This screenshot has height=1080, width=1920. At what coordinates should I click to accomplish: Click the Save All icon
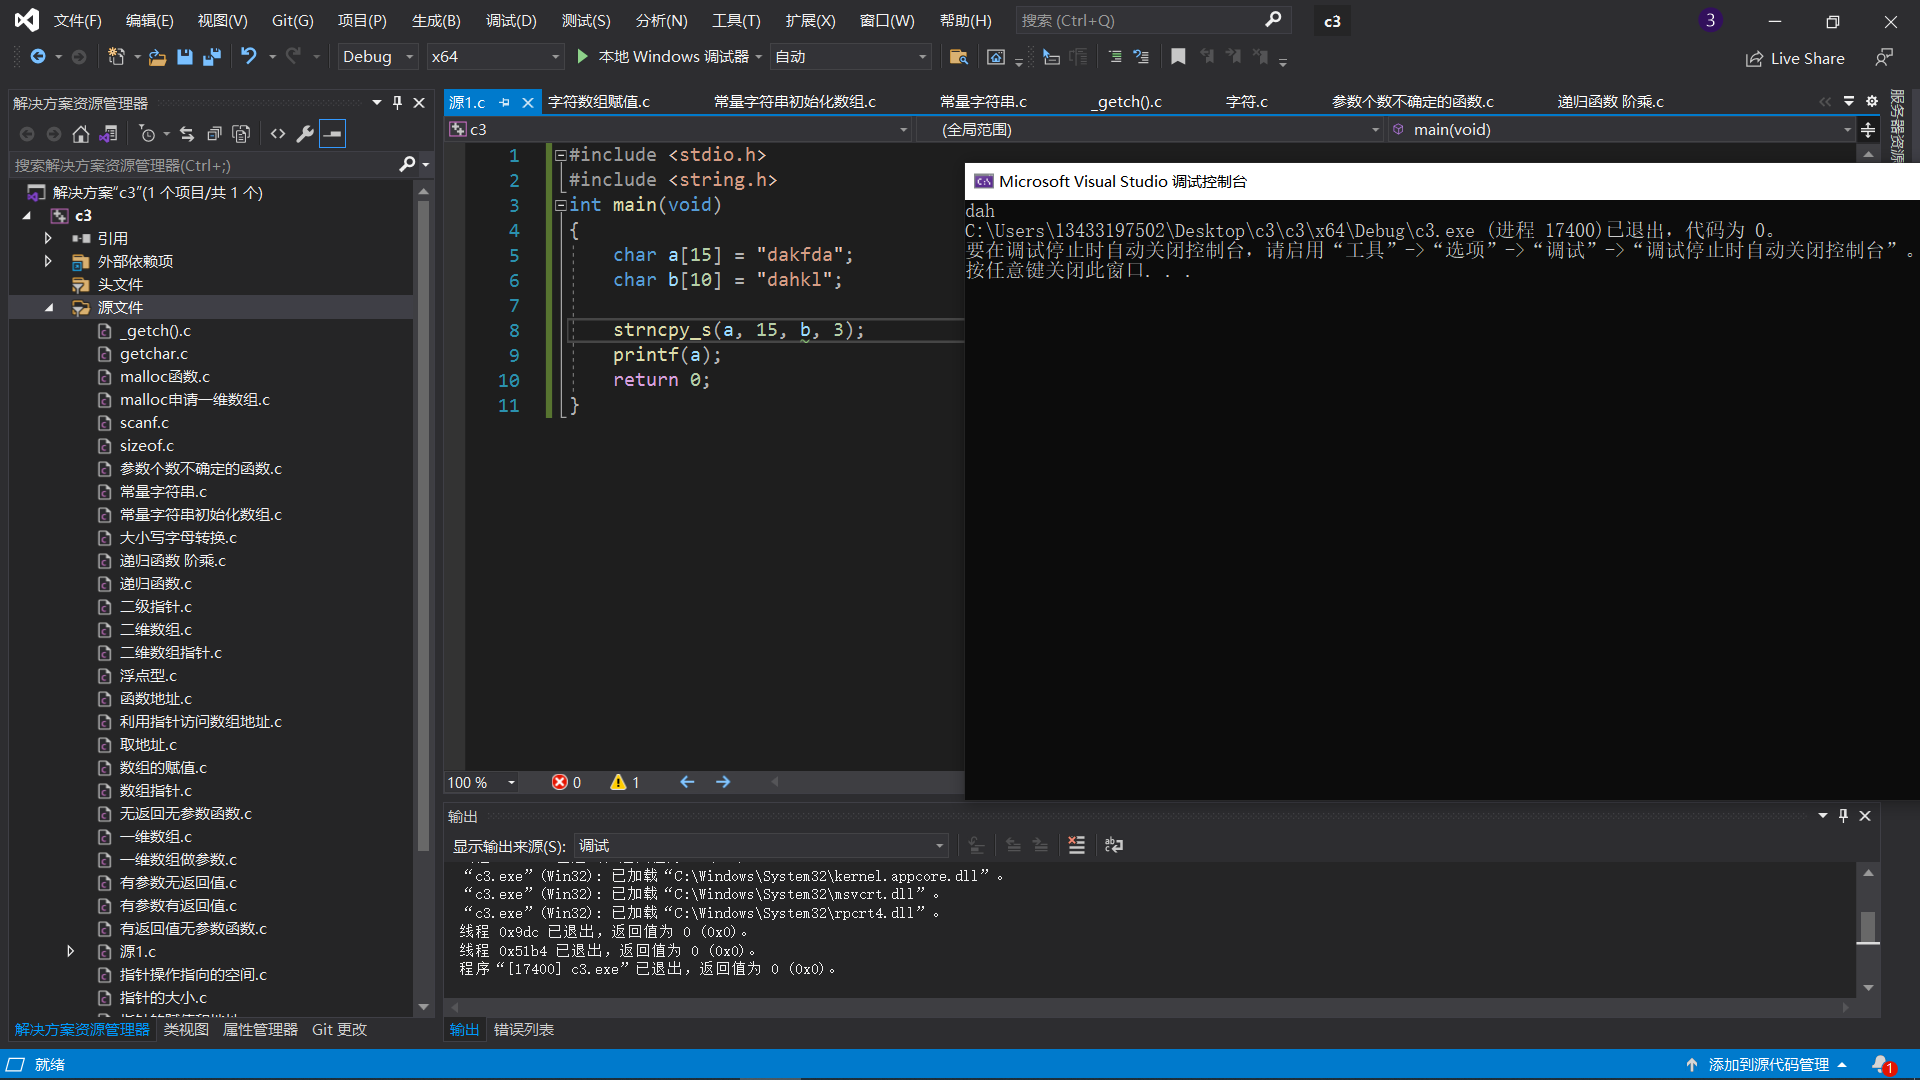[x=211, y=57]
